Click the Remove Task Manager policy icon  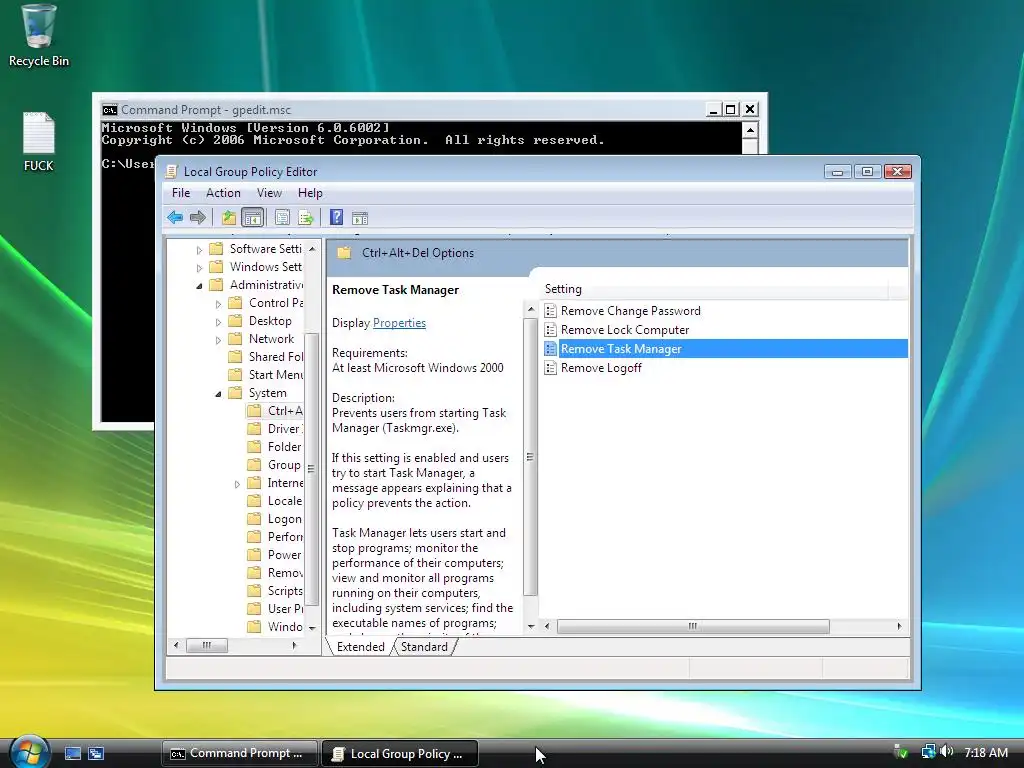coord(551,349)
